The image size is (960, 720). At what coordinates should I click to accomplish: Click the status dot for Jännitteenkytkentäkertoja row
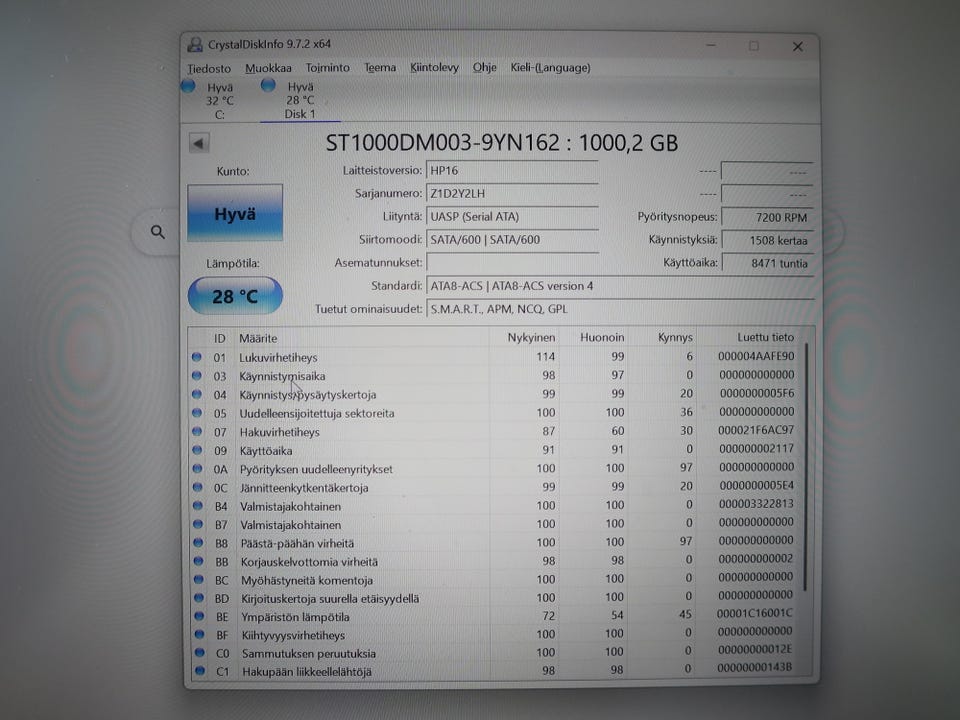click(x=197, y=487)
